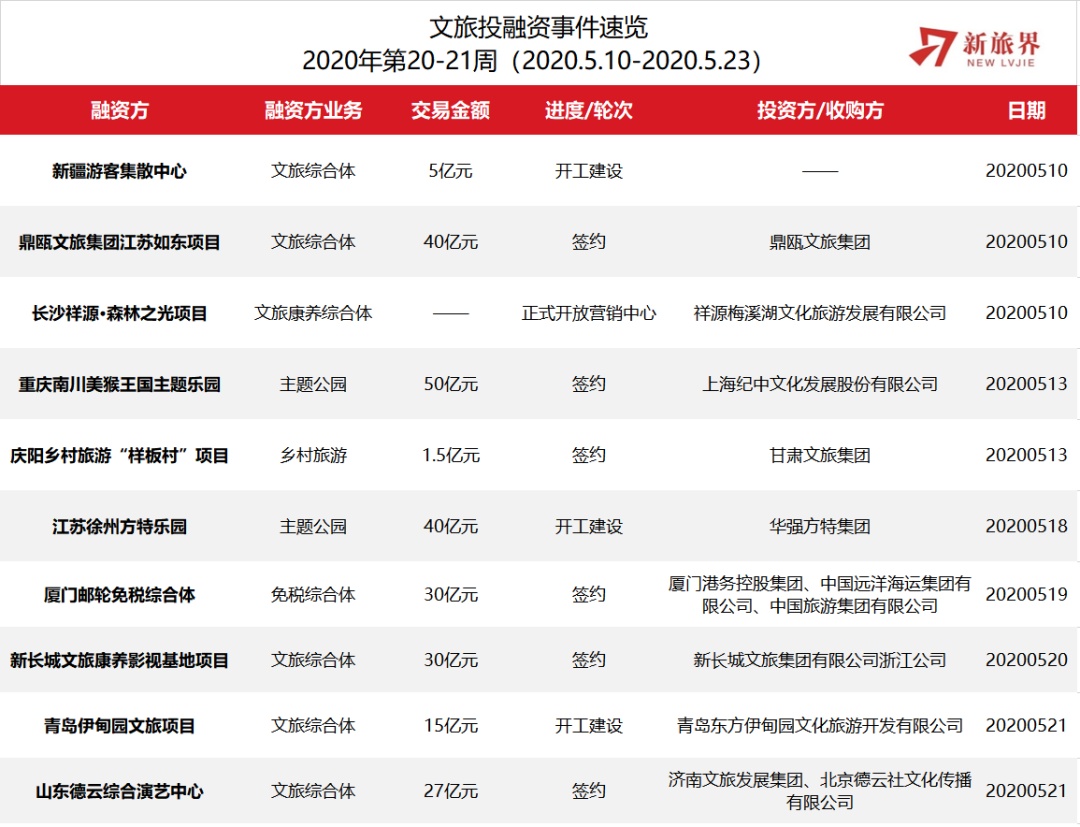
Task: Click the 1.5亿元 amount cell
Action: pos(450,455)
